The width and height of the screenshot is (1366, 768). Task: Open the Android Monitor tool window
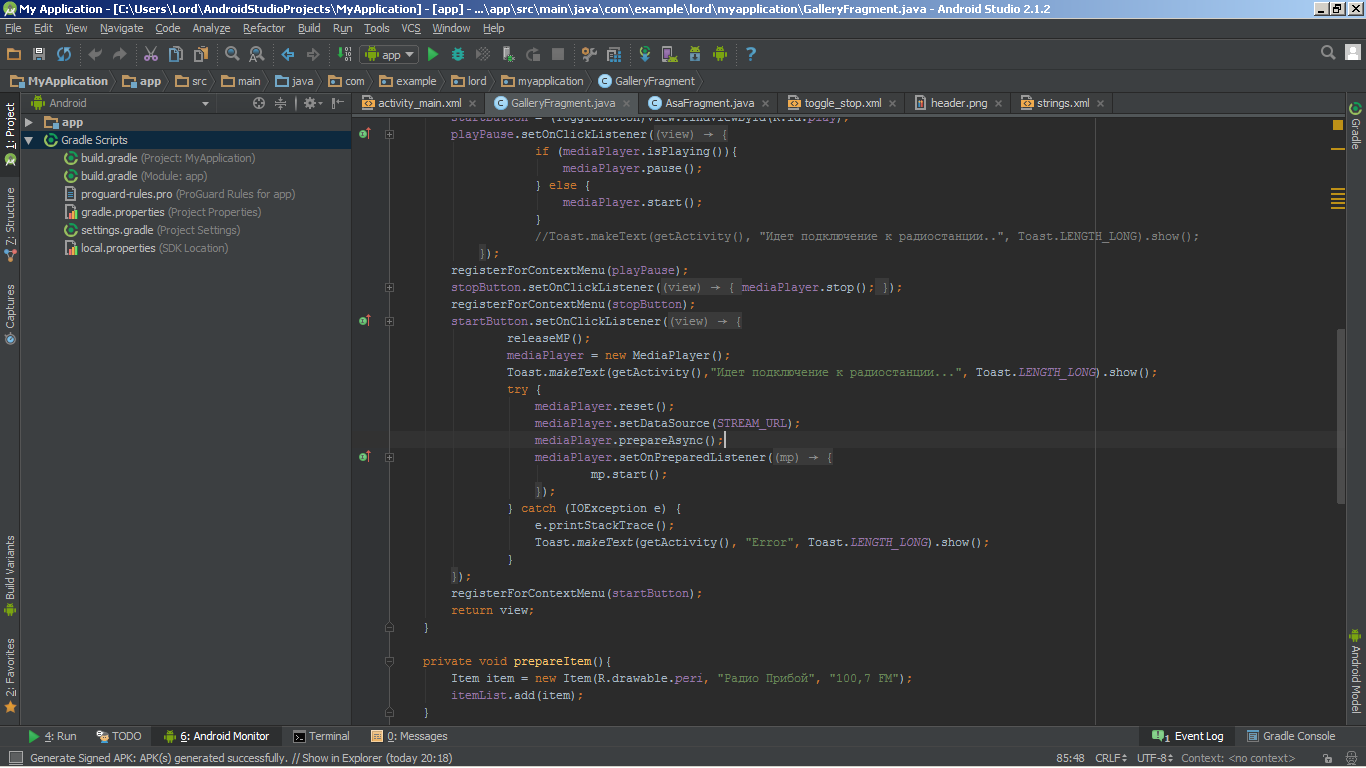click(x=217, y=736)
